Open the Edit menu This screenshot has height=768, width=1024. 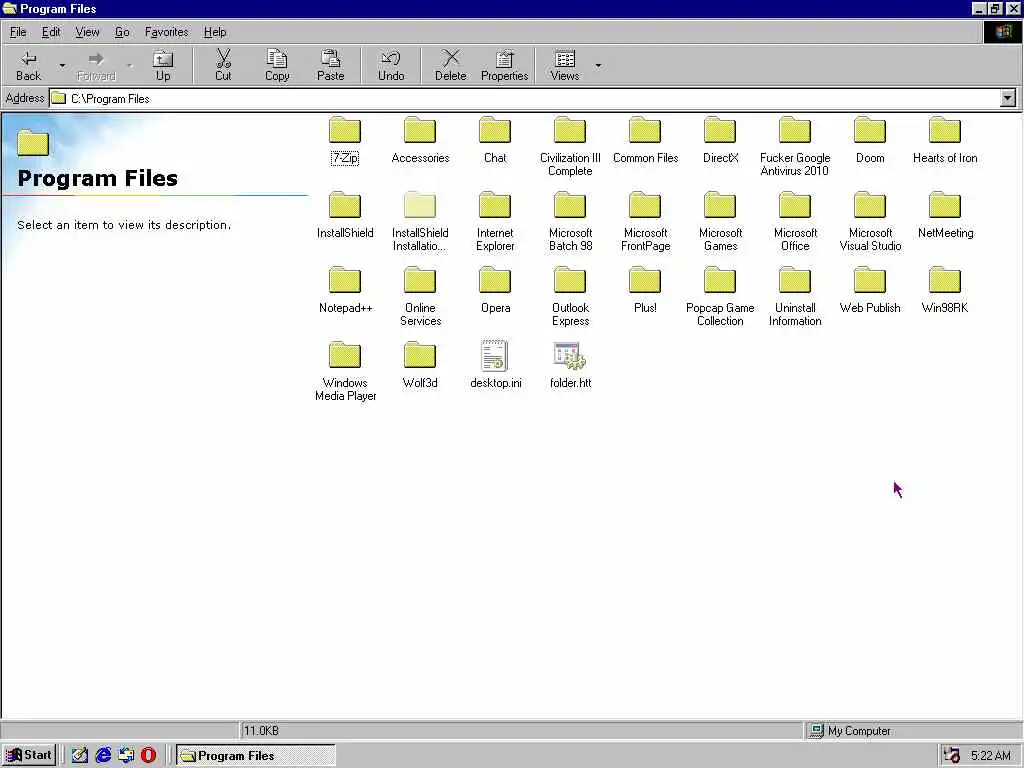tap(51, 32)
